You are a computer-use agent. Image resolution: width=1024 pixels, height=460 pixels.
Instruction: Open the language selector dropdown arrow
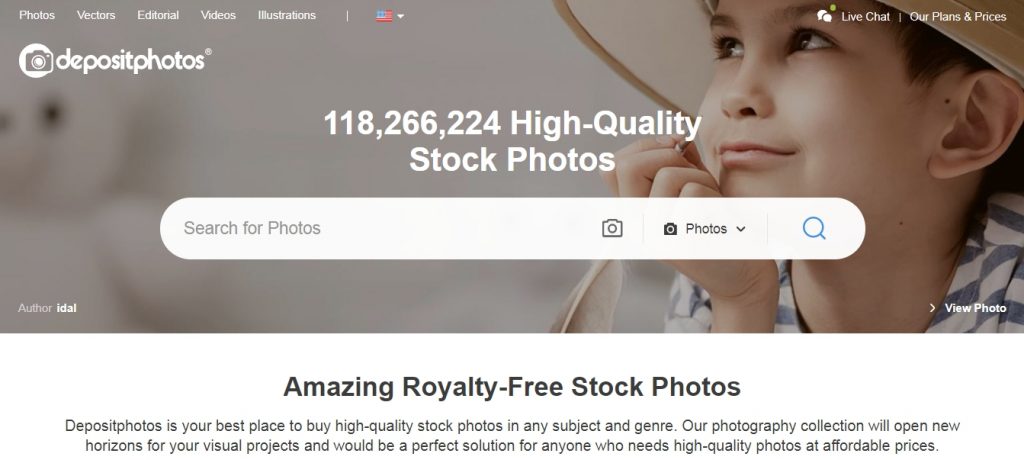(x=400, y=16)
